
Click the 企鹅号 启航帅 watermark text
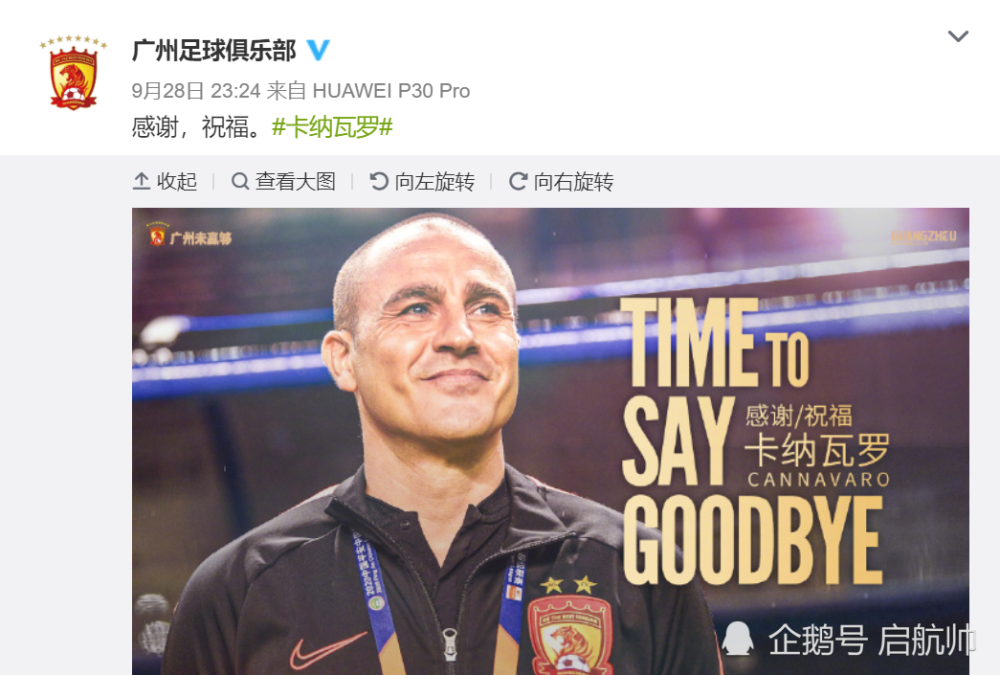click(x=872, y=639)
